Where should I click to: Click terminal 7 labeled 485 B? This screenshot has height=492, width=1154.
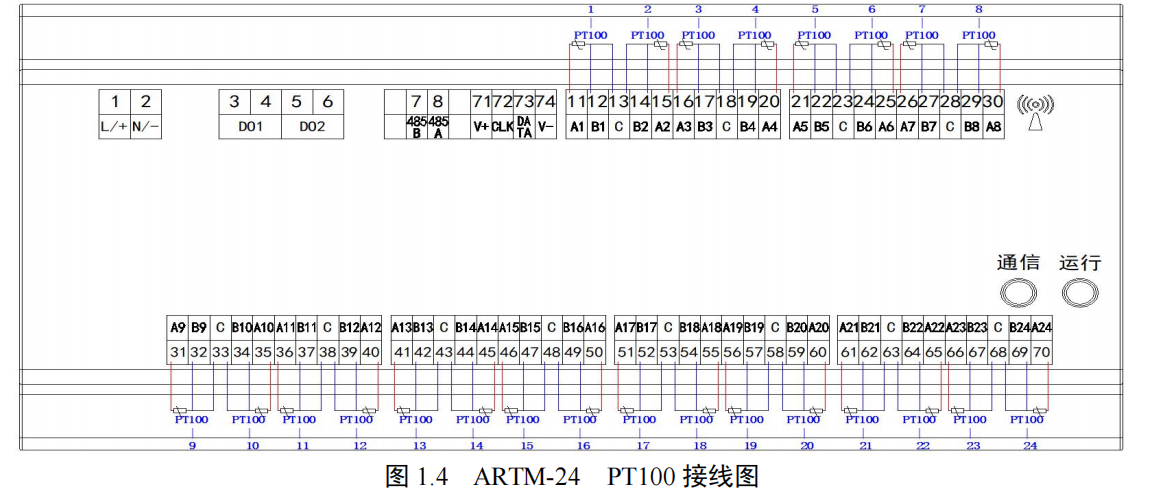416,114
